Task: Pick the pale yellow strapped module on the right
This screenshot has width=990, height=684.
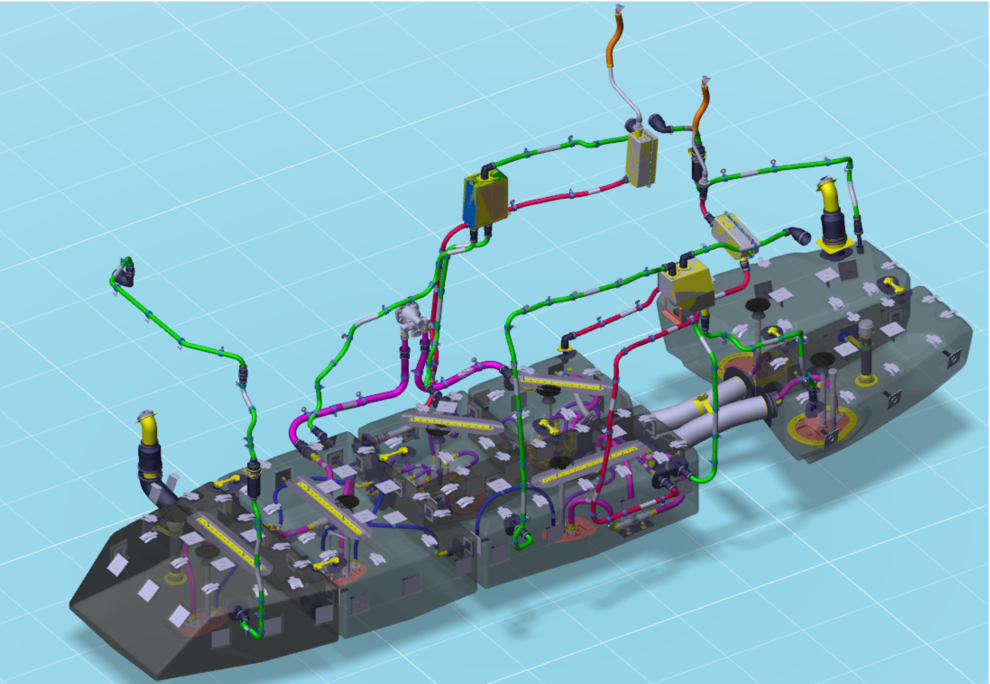Action: point(733,234)
